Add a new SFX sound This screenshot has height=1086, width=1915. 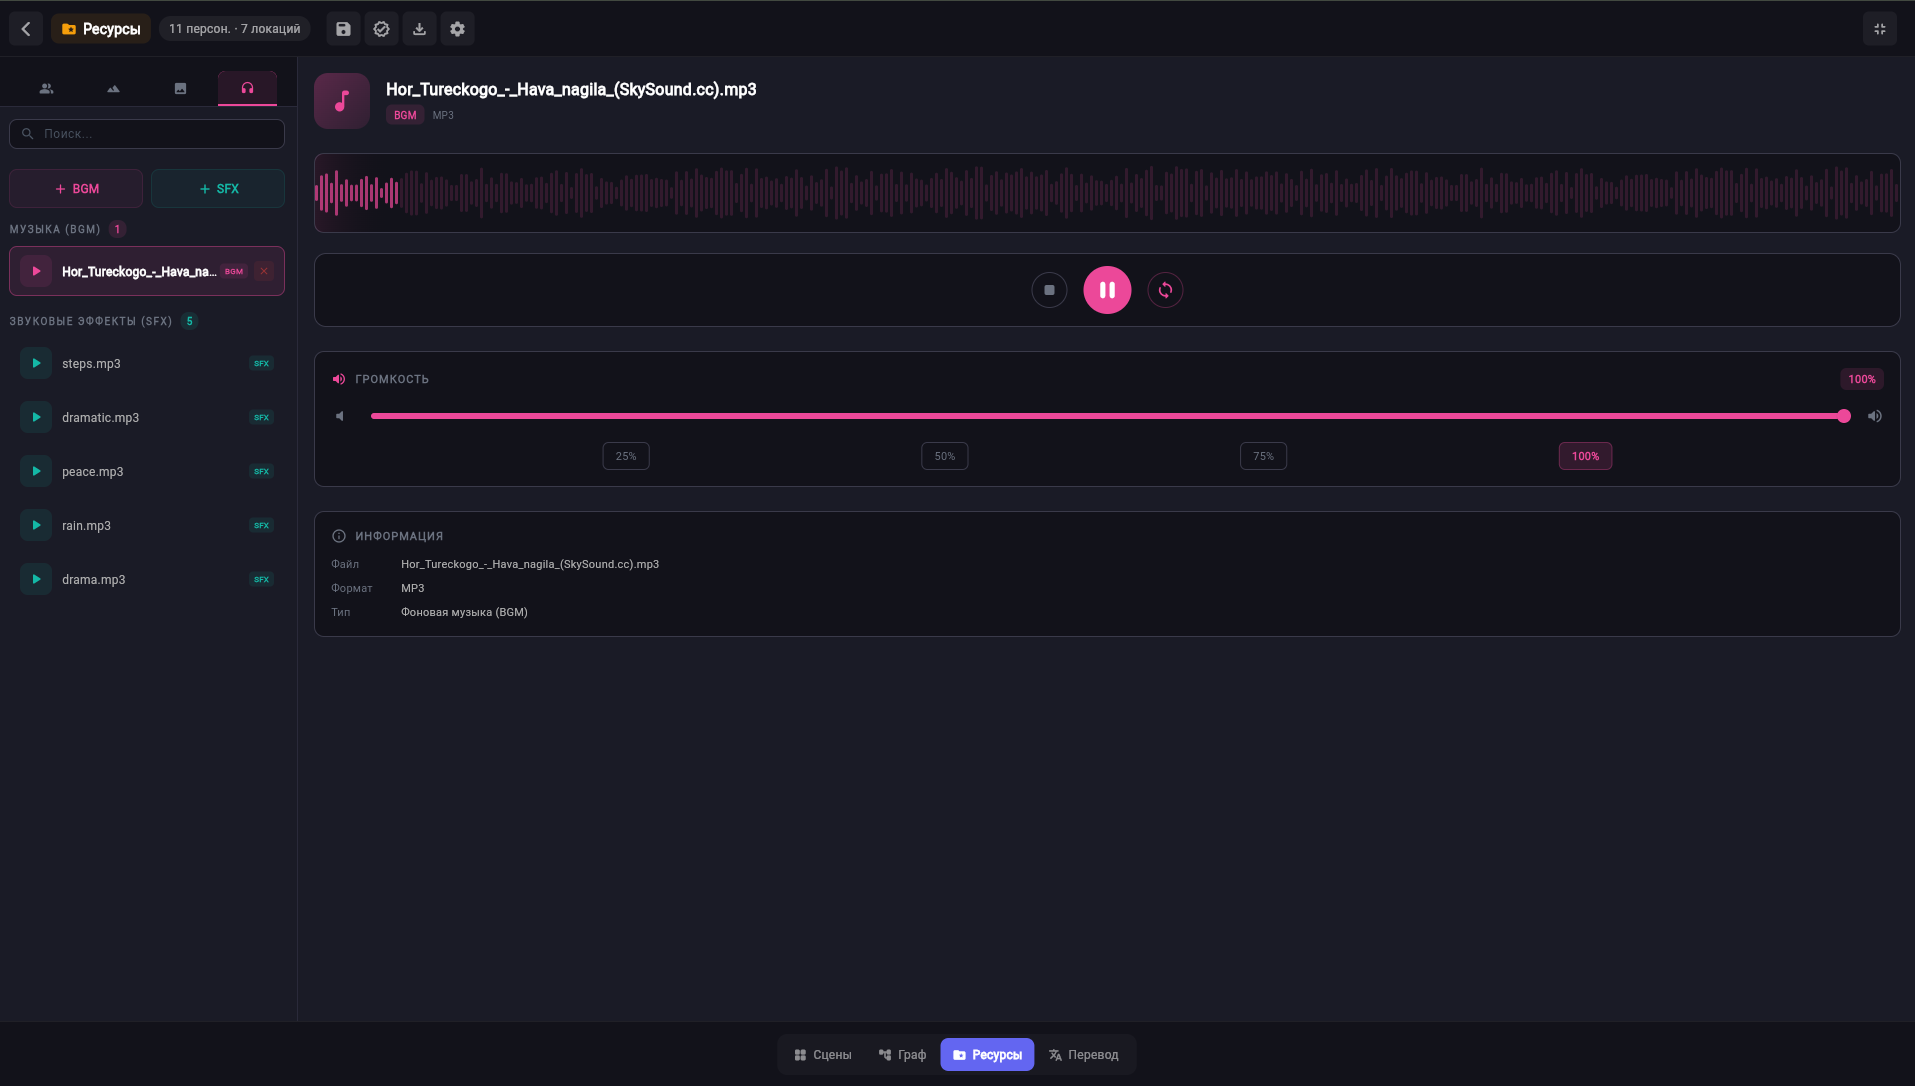(218, 189)
